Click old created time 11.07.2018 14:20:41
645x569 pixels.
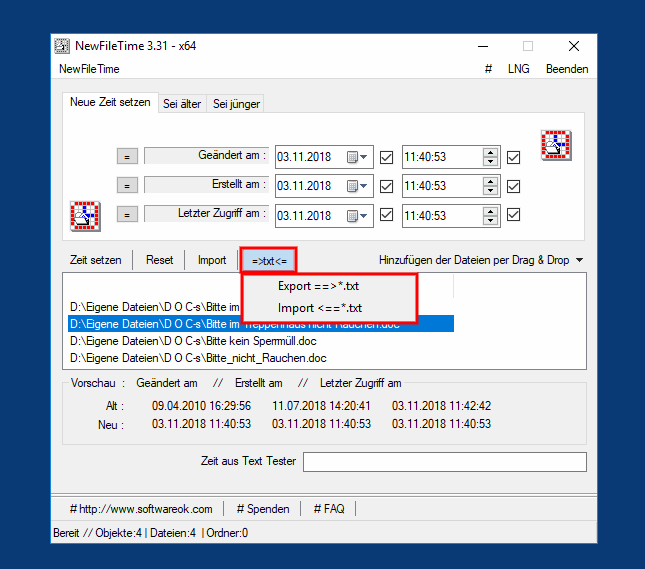click(321, 406)
